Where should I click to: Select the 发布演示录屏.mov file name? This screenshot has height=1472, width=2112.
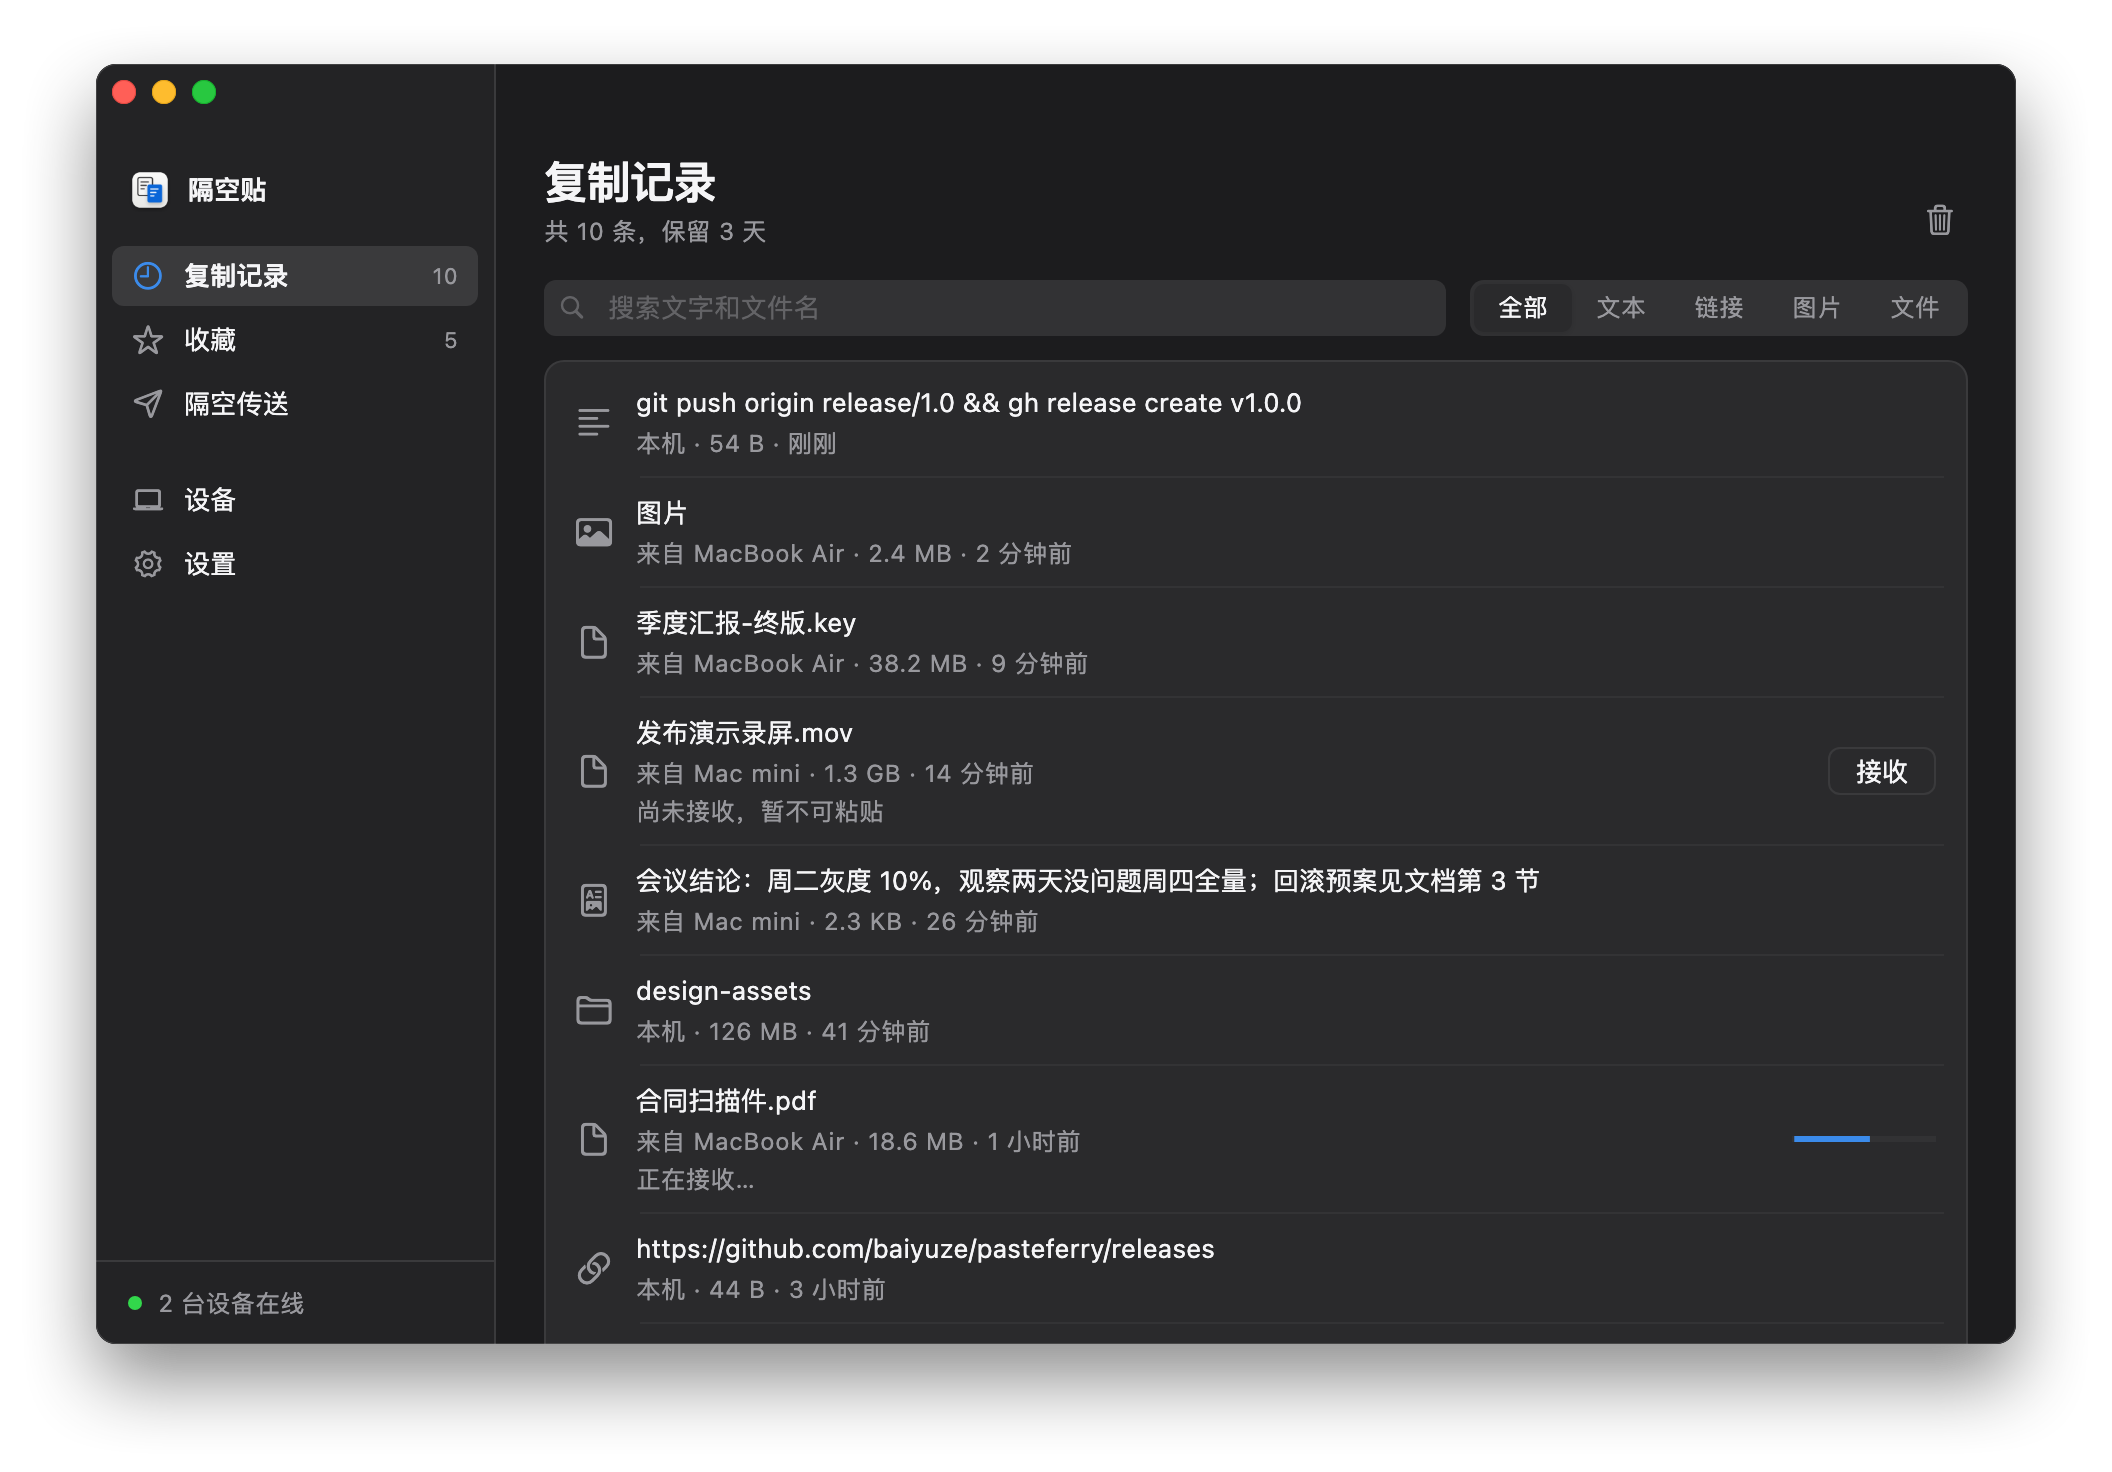pos(744,733)
